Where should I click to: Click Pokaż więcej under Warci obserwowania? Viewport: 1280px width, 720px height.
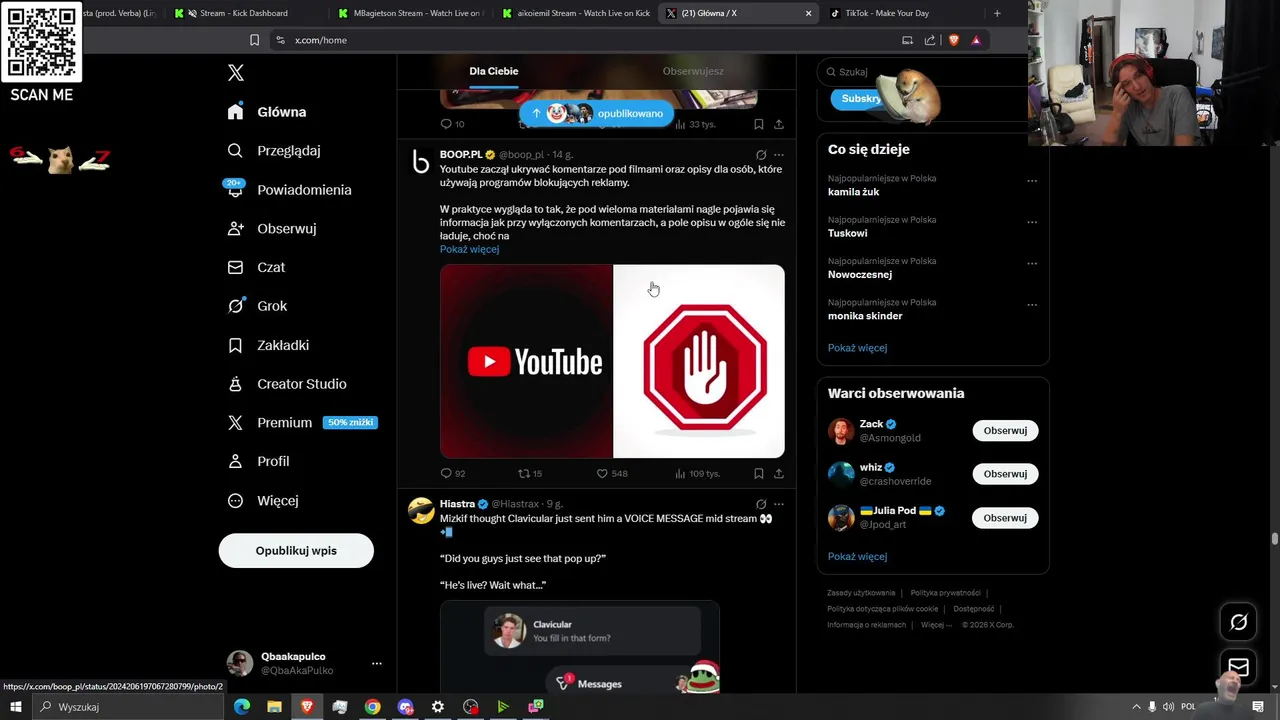point(857,557)
